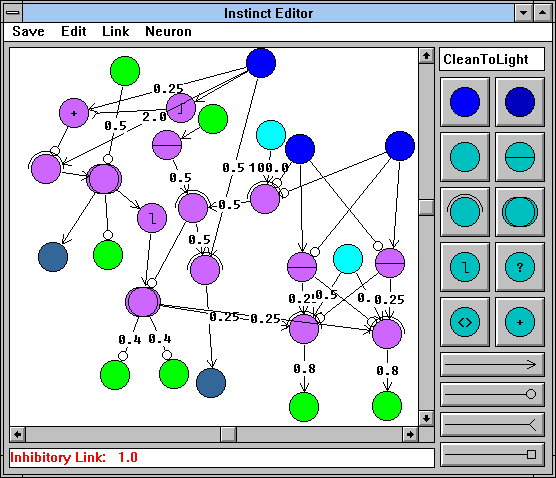Click the vertical scrollbar thumb
This screenshot has width=556, height=478.
tap(426, 207)
